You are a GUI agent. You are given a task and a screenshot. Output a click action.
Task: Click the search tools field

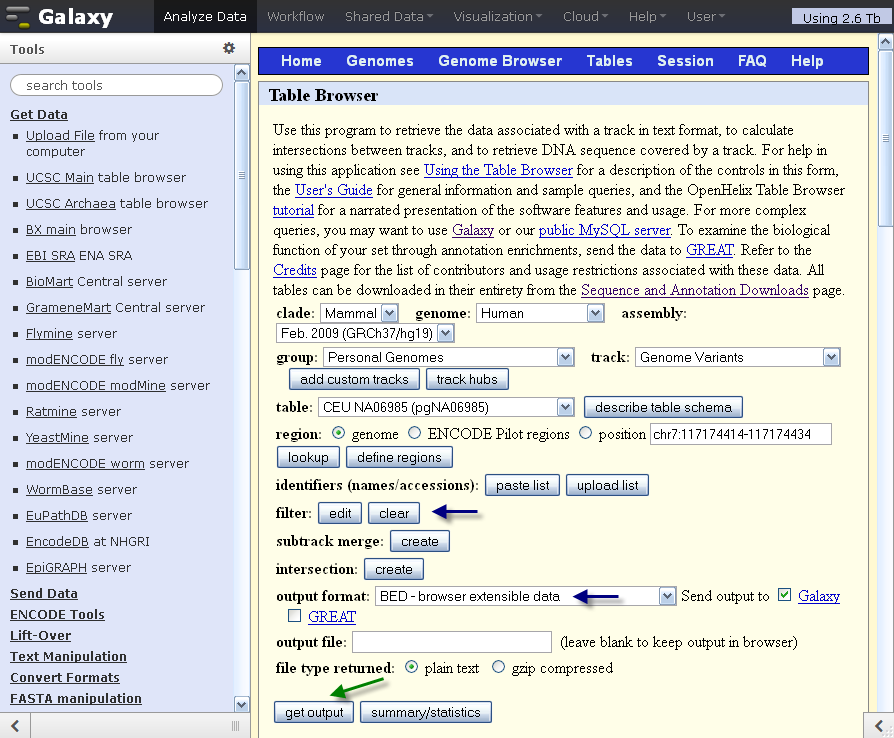coord(116,85)
